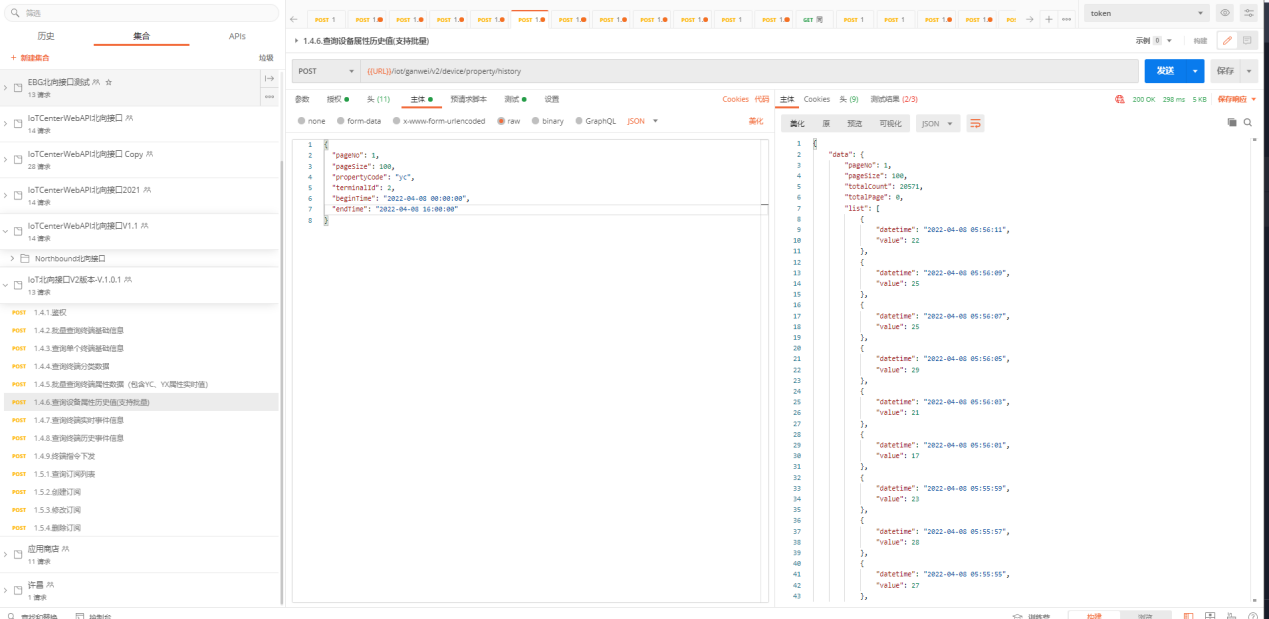The width and height of the screenshot is (1269, 619).
Task: Open the POST method dropdown
Action: pos(326,71)
